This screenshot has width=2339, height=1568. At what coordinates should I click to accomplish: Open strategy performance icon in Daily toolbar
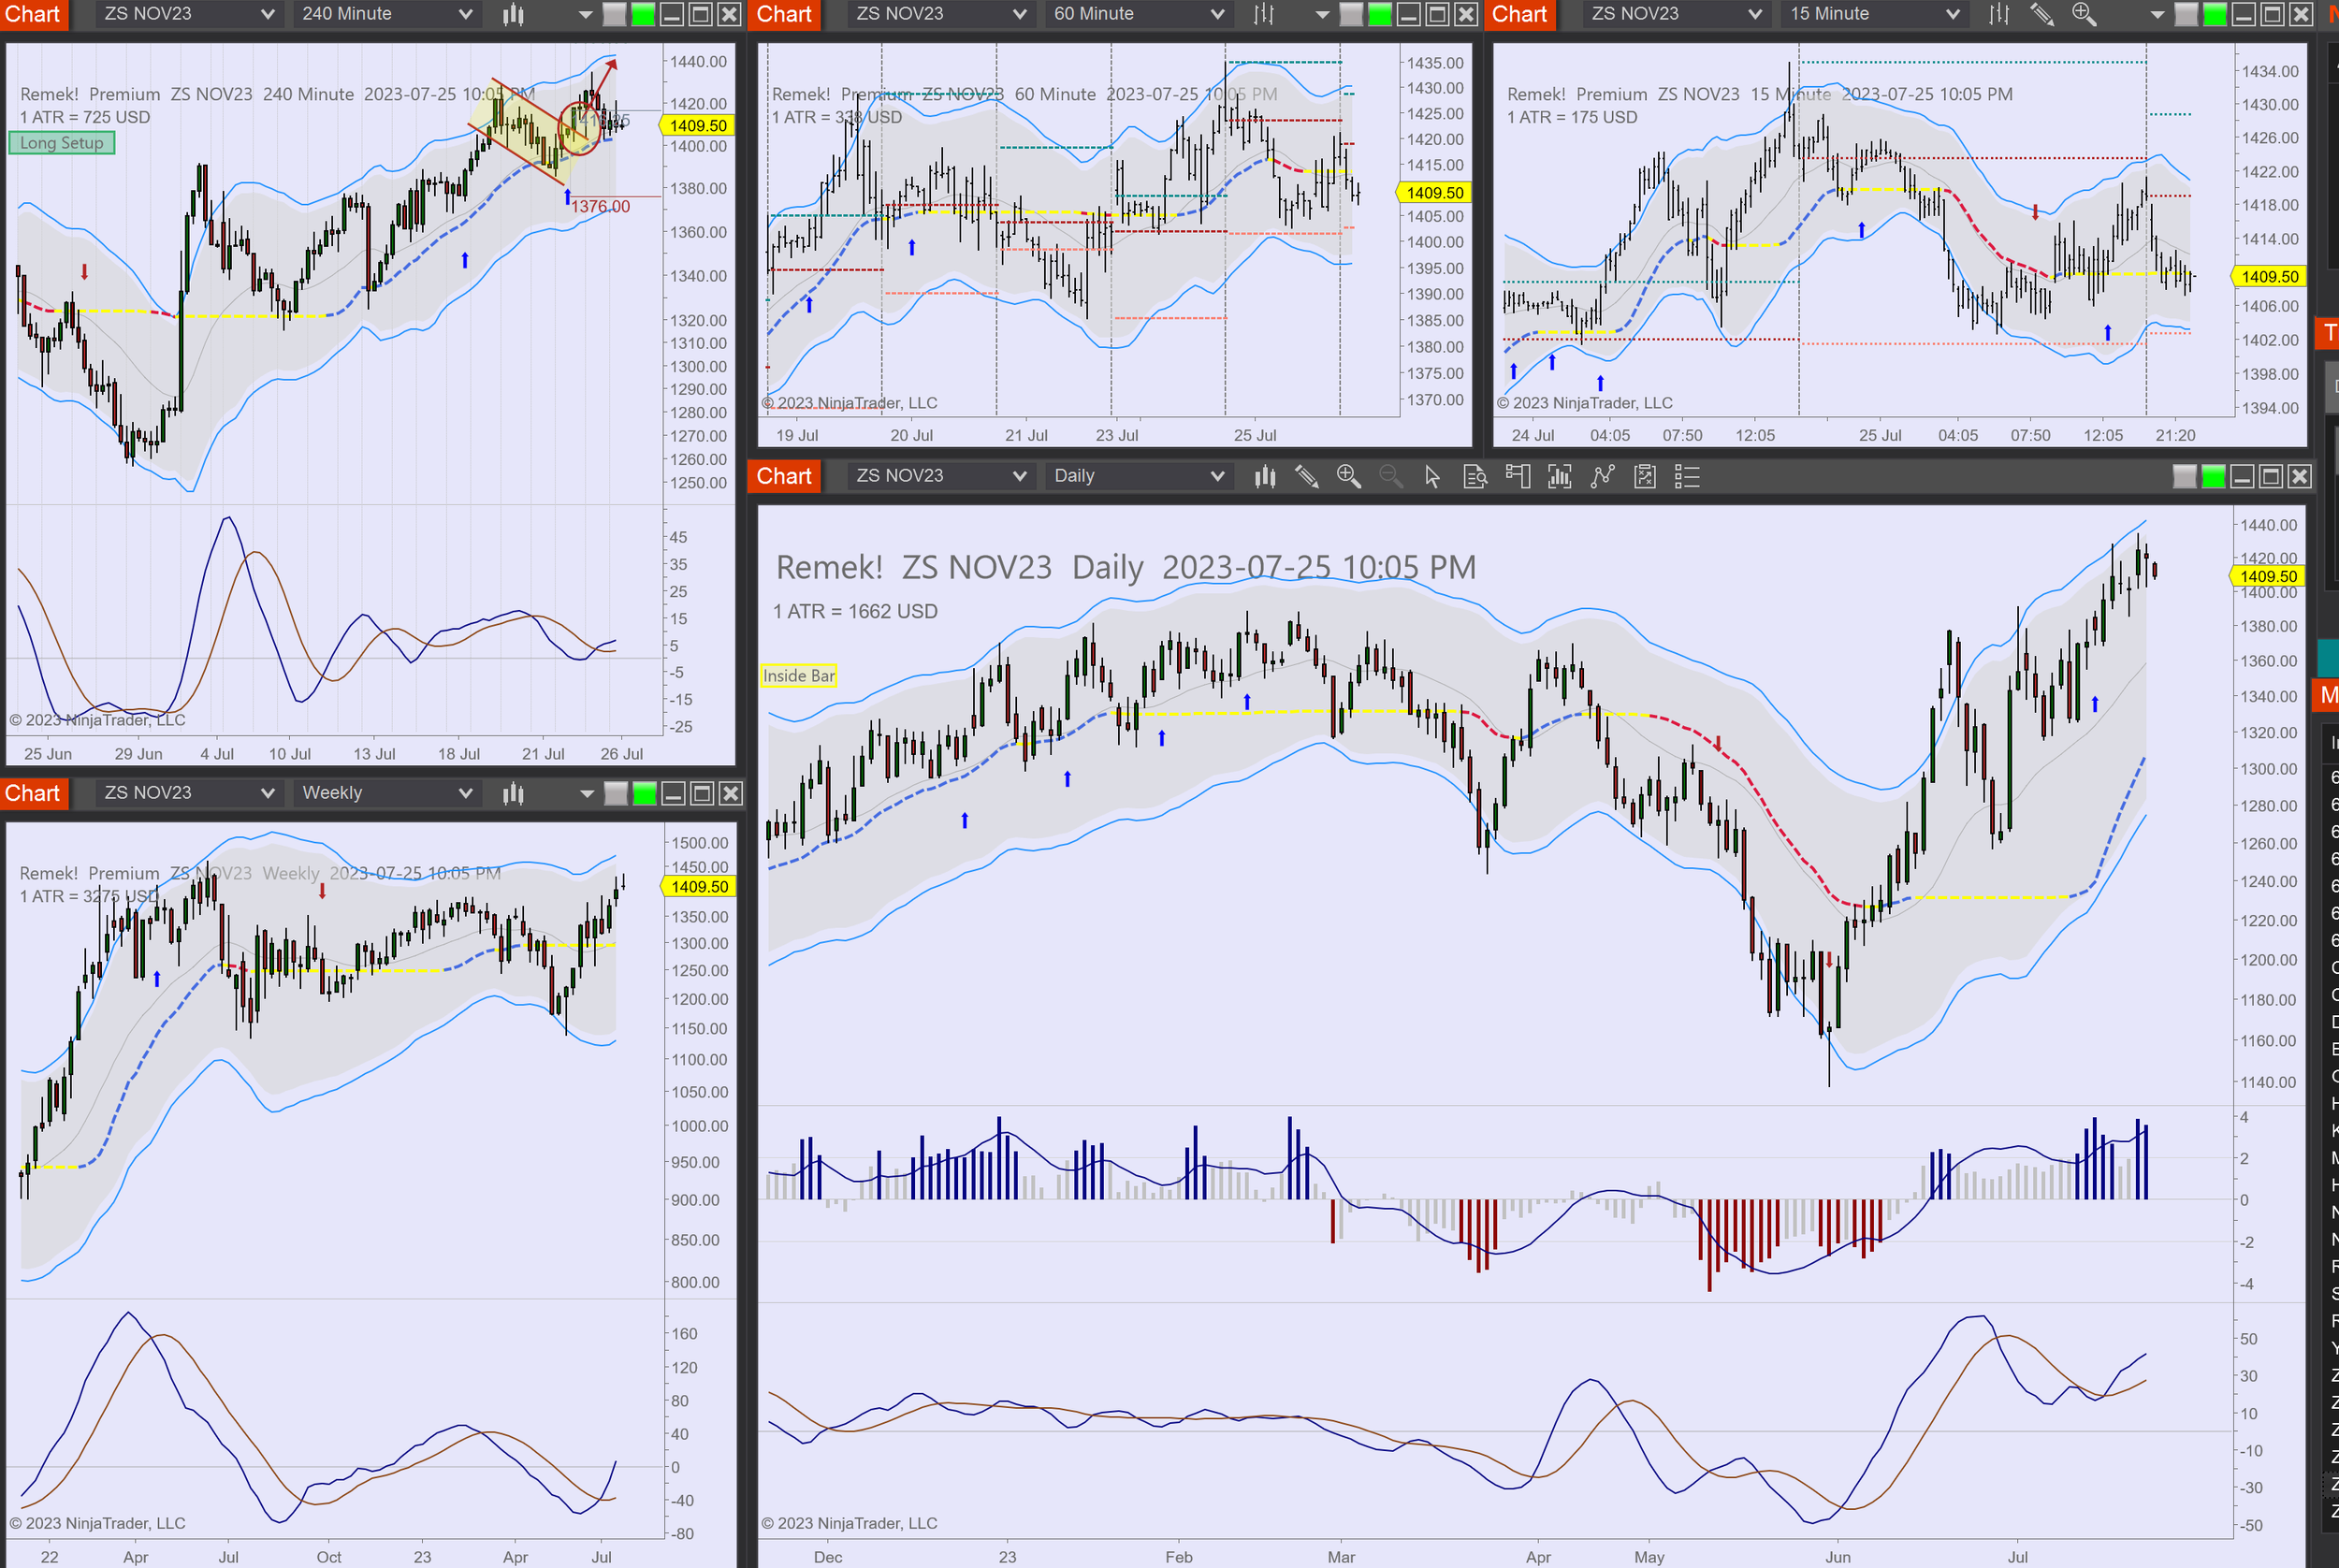(x=1645, y=476)
